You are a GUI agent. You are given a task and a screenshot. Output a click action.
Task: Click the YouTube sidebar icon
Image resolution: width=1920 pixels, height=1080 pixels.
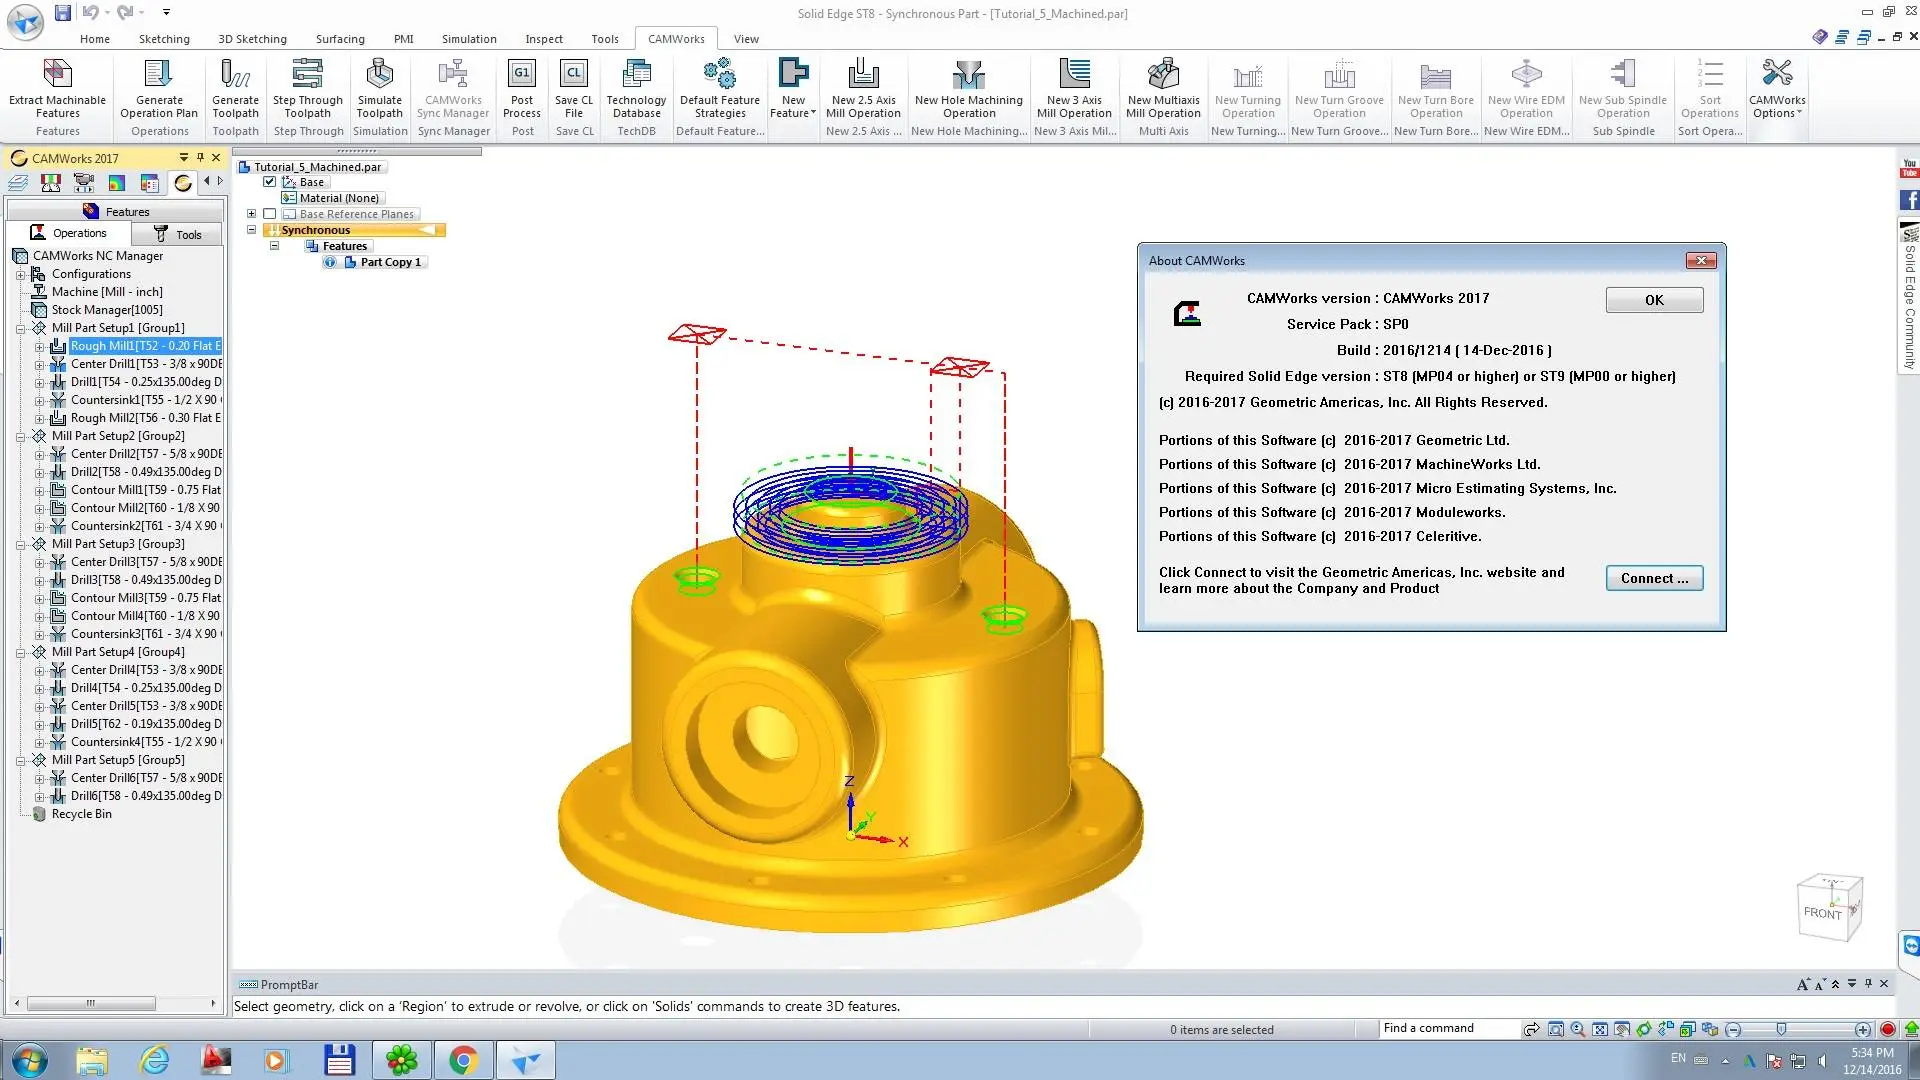tap(1909, 168)
